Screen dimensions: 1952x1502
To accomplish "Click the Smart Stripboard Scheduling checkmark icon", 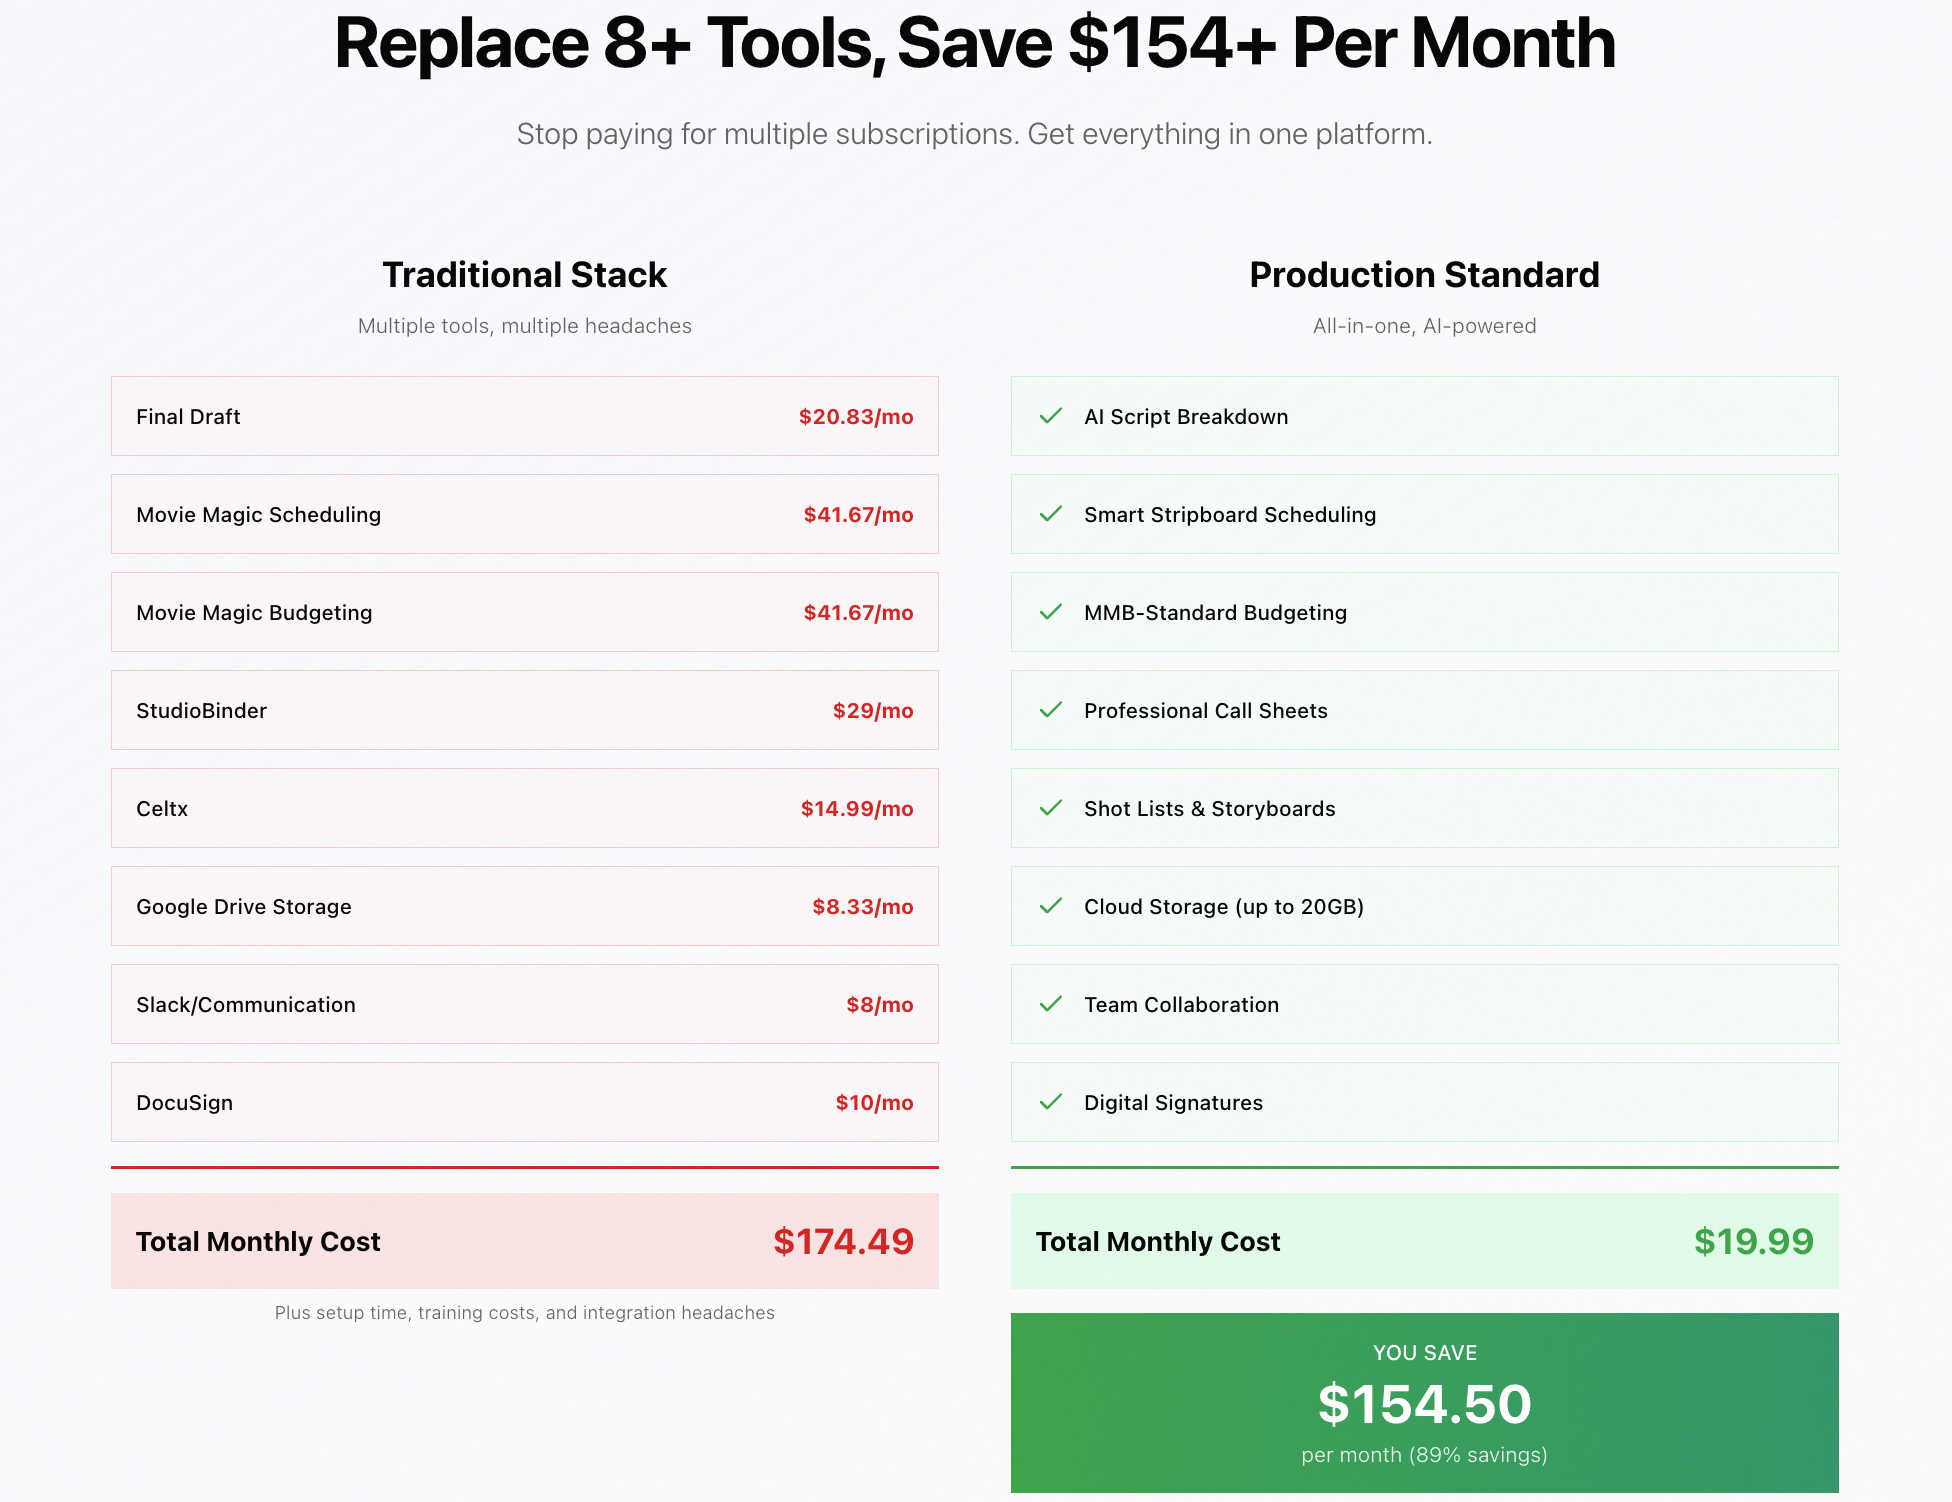I will point(1050,514).
